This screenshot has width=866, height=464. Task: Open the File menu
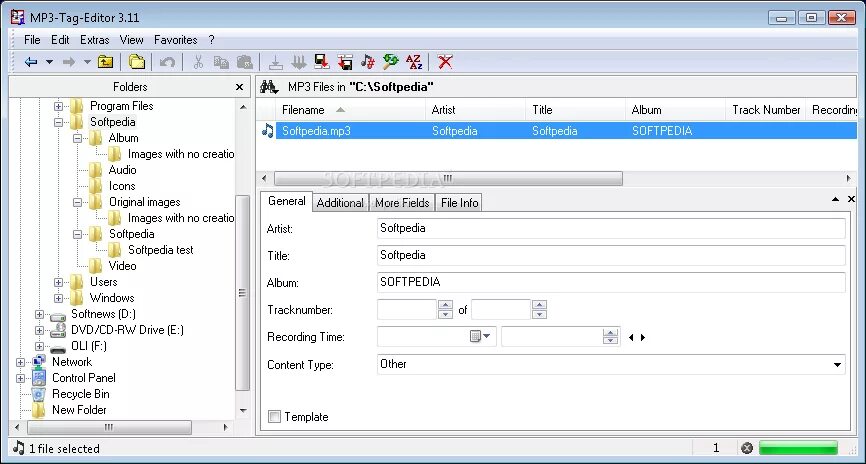pyautogui.click(x=32, y=40)
